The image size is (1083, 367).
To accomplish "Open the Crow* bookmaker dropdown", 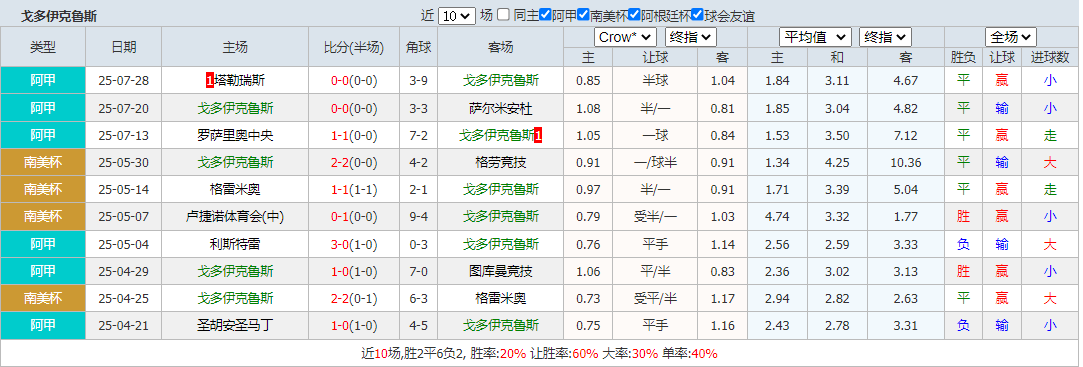I will (x=624, y=37).
